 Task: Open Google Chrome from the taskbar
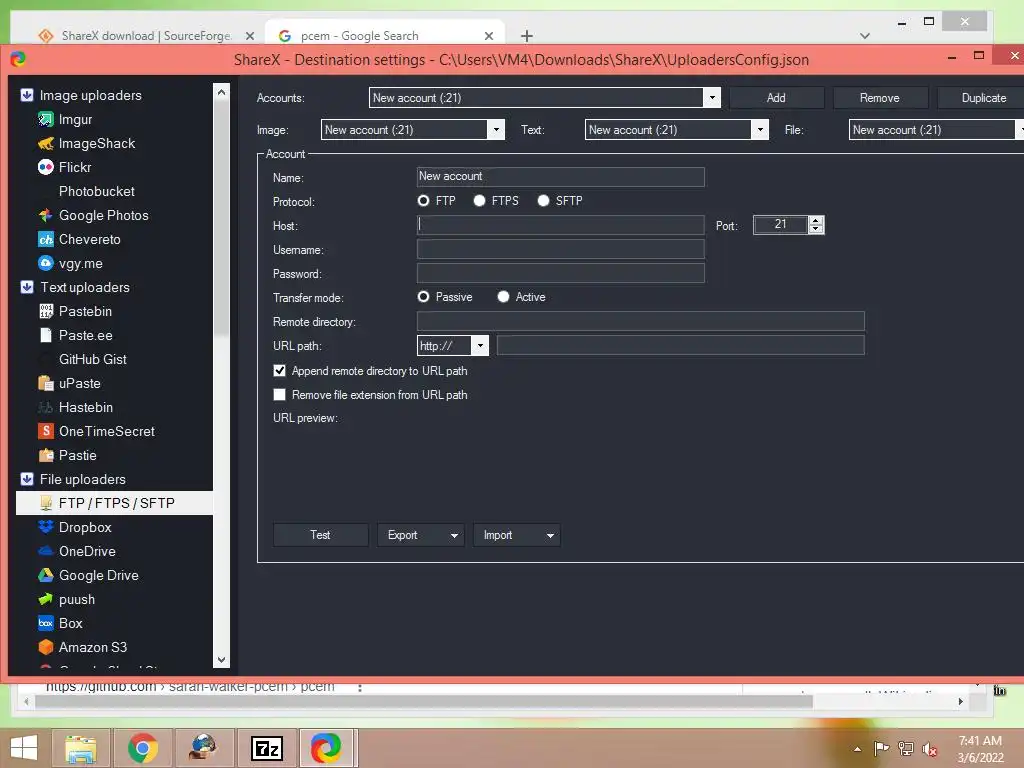[x=142, y=748]
